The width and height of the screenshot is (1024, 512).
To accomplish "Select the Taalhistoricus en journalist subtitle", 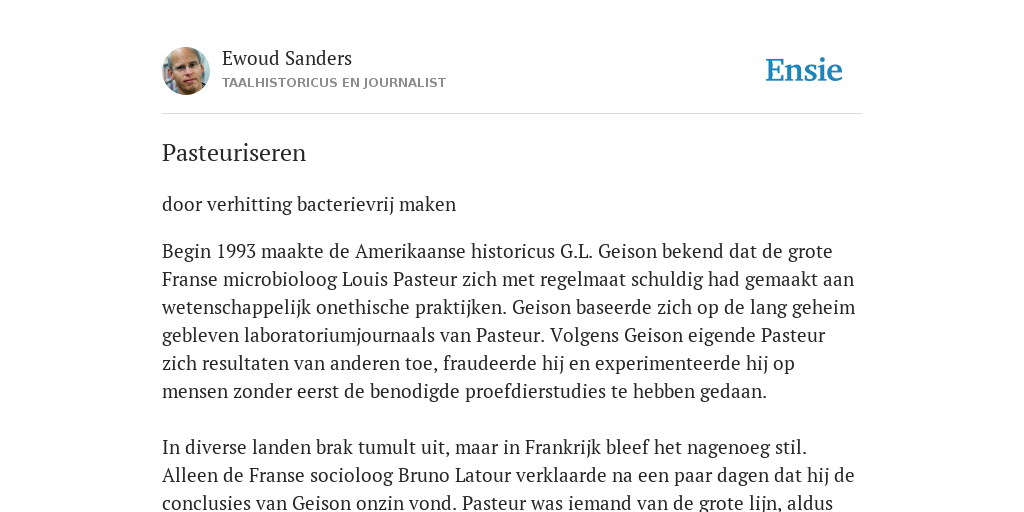I will click(x=334, y=83).
